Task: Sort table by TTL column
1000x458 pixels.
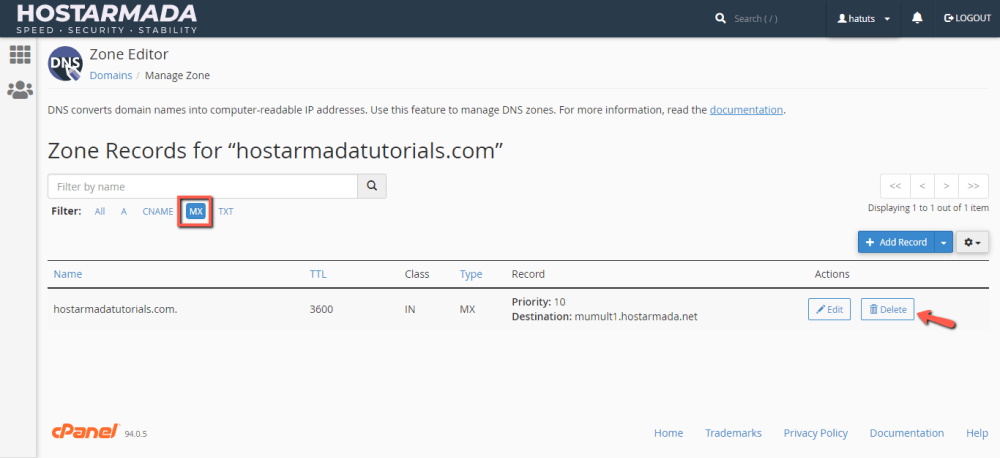Action: point(318,274)
